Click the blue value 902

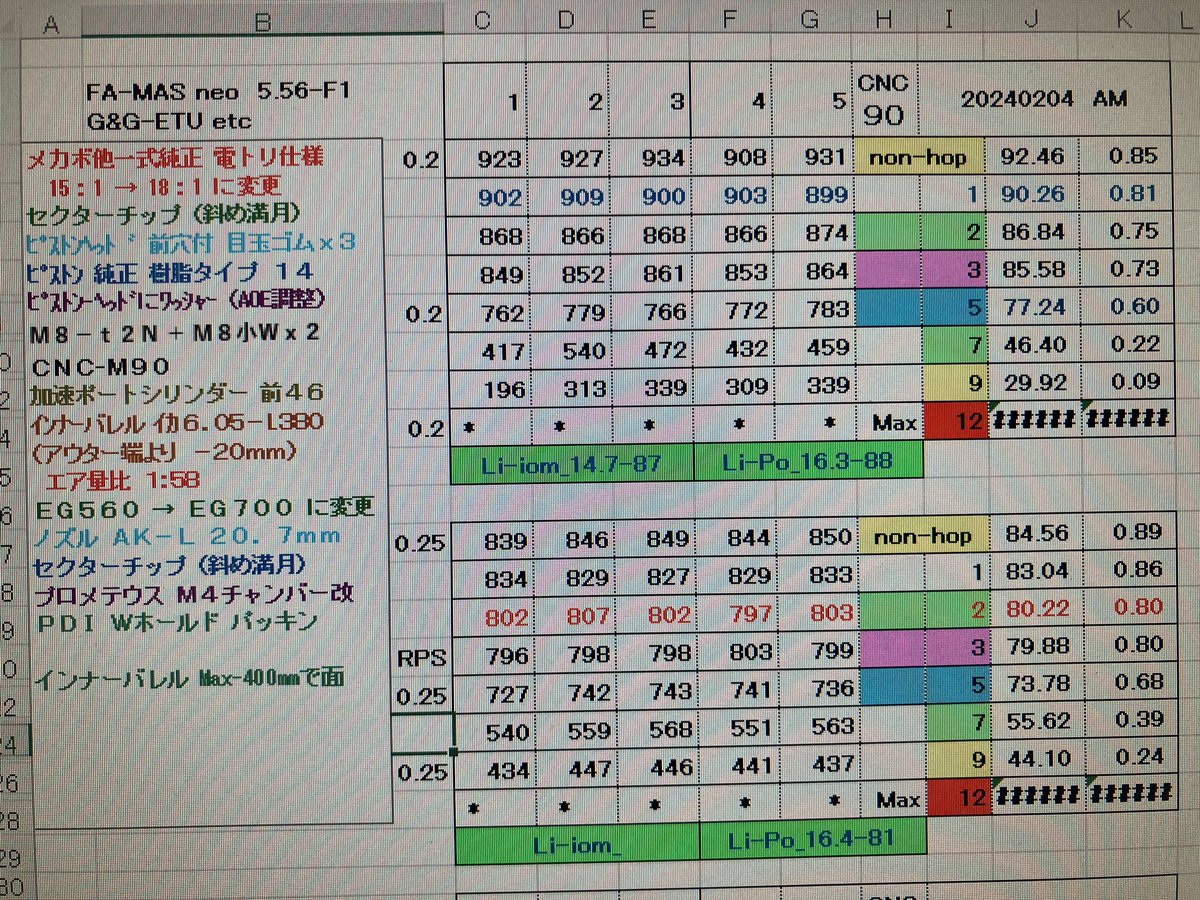487,196
